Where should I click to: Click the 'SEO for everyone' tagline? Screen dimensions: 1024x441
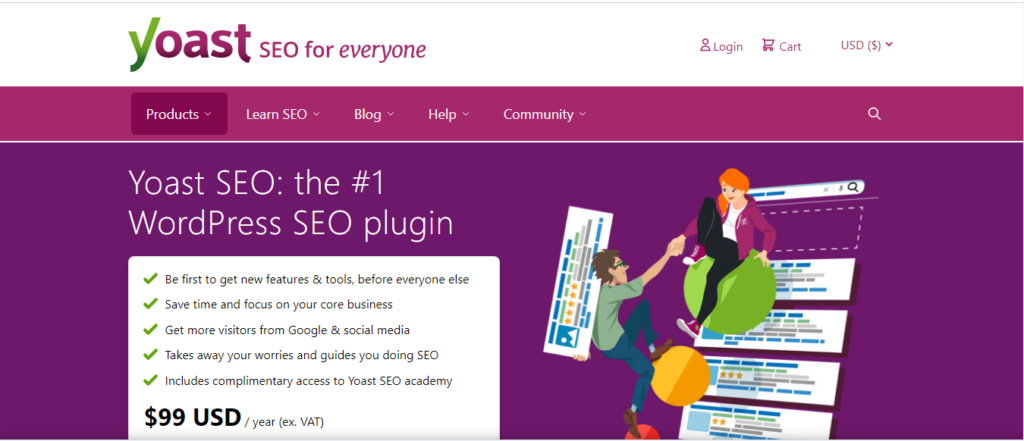[342, 50]
